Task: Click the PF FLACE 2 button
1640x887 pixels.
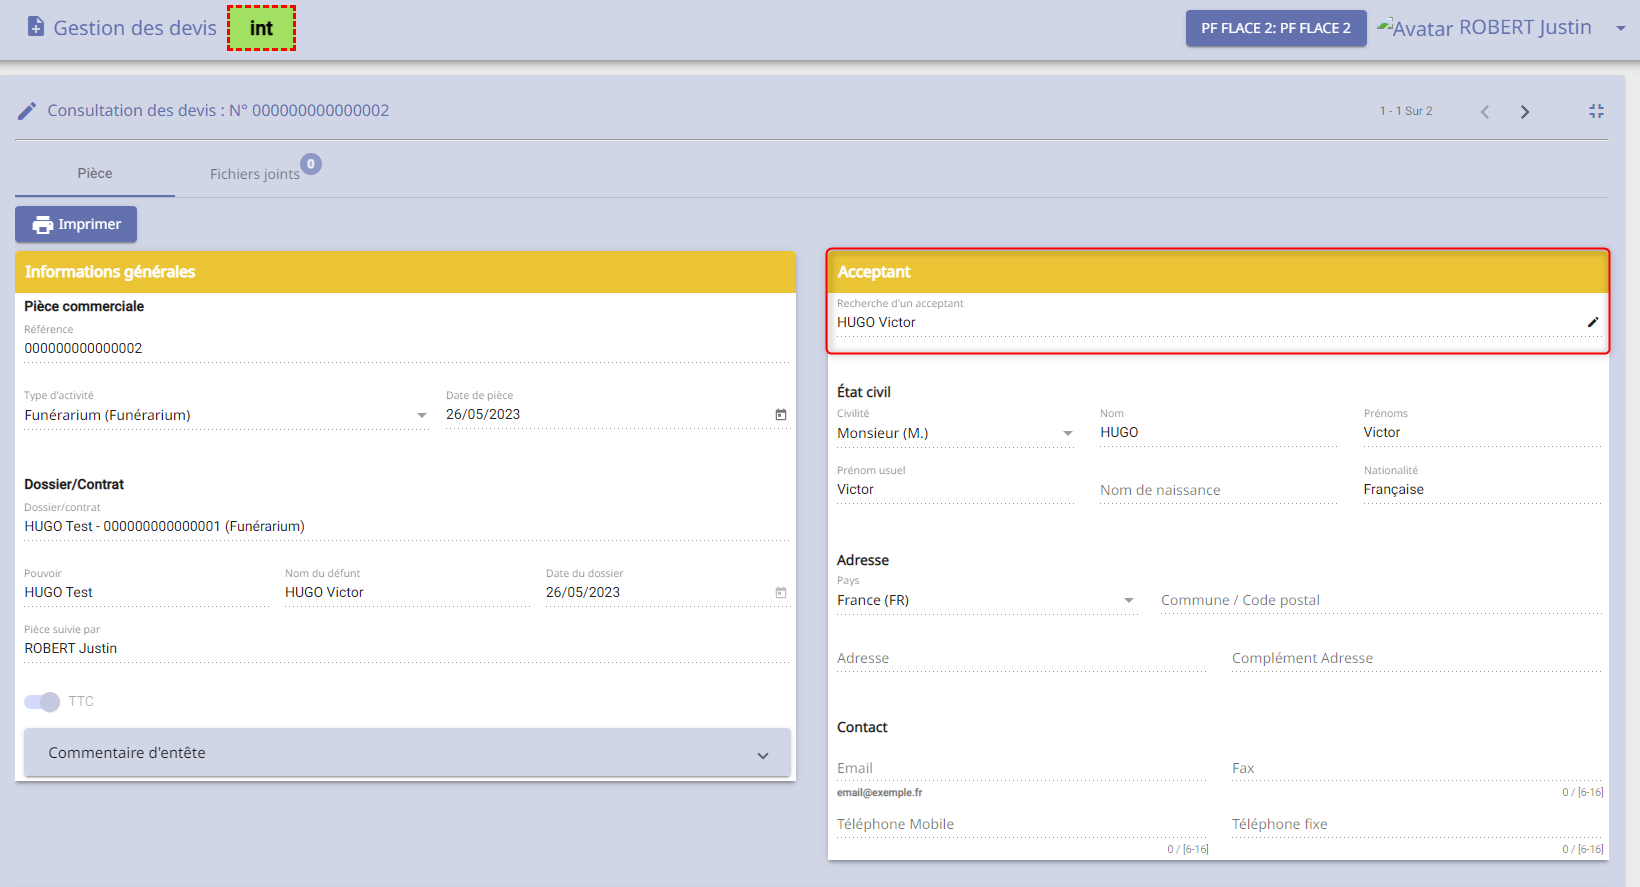Action: [x=1276, y=28]
